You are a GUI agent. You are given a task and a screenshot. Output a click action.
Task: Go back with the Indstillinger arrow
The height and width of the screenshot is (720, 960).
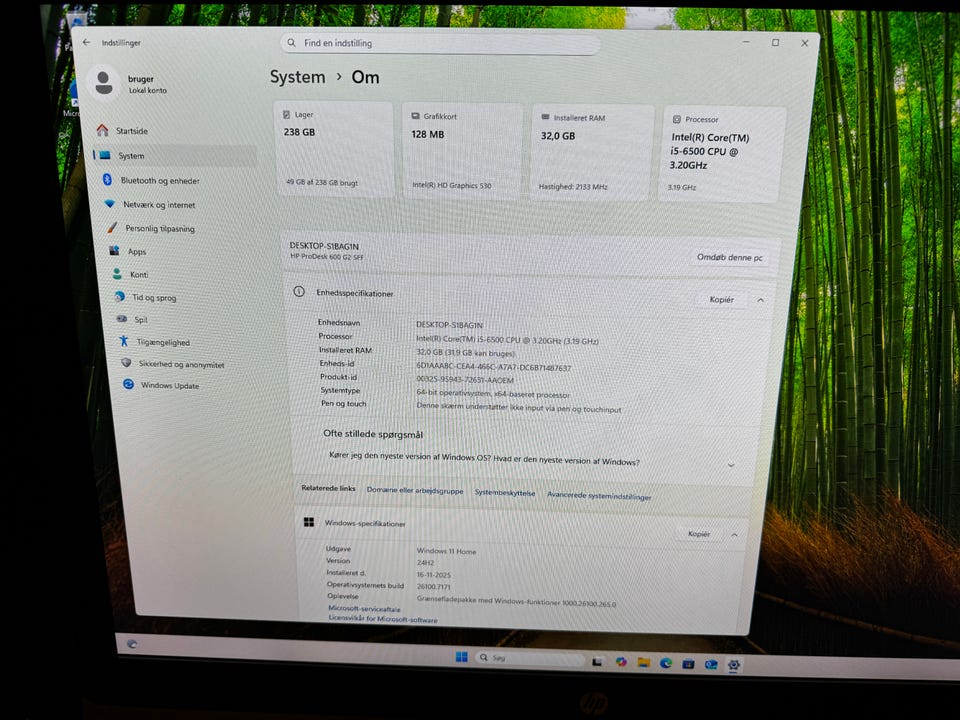coord(86,42)
